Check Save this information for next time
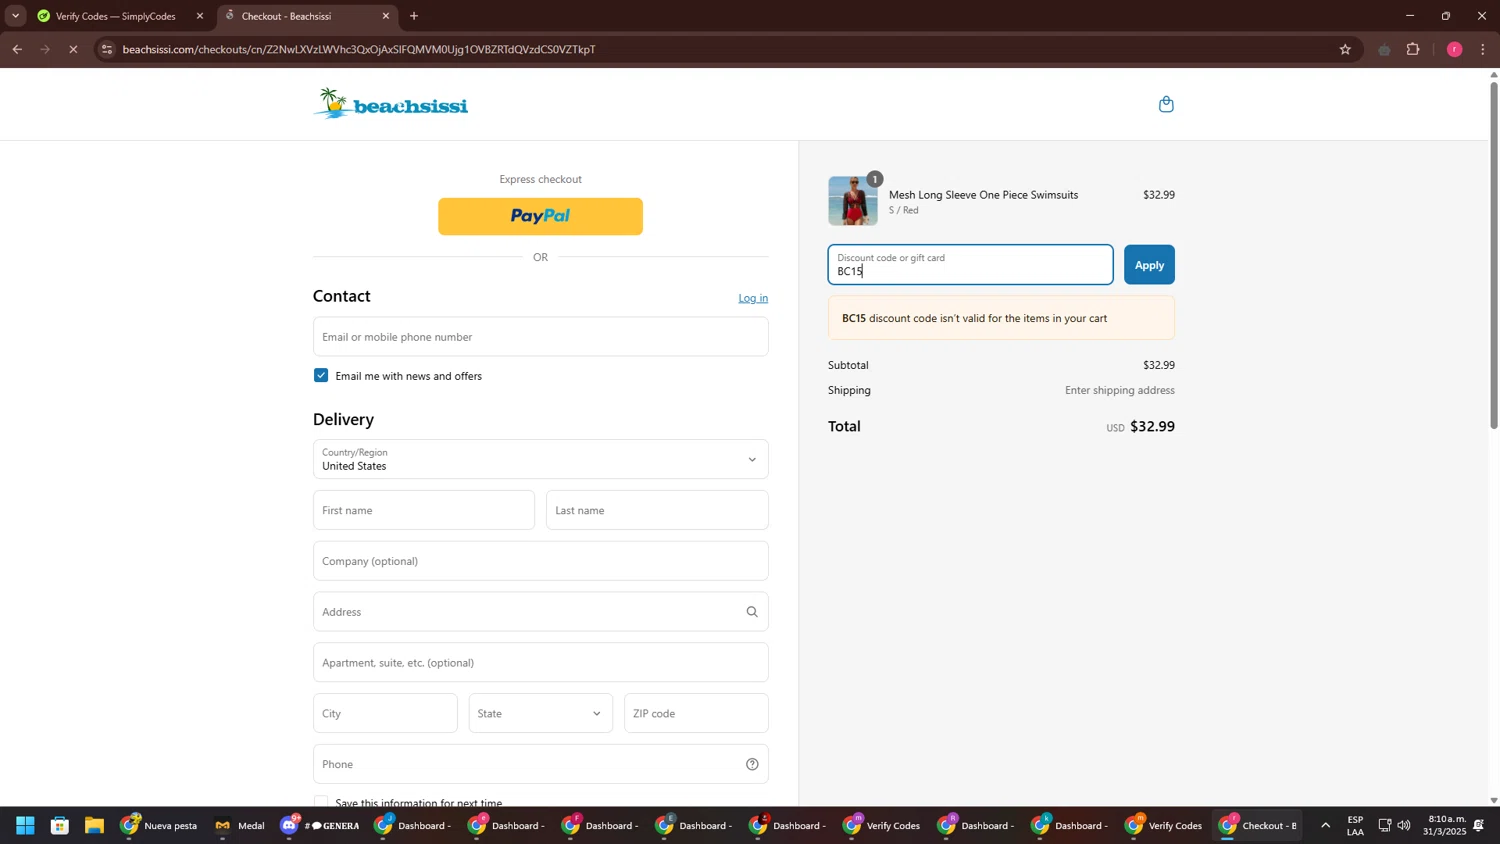The height and width of the screenshot is (844, 1500). pos(321,802)
